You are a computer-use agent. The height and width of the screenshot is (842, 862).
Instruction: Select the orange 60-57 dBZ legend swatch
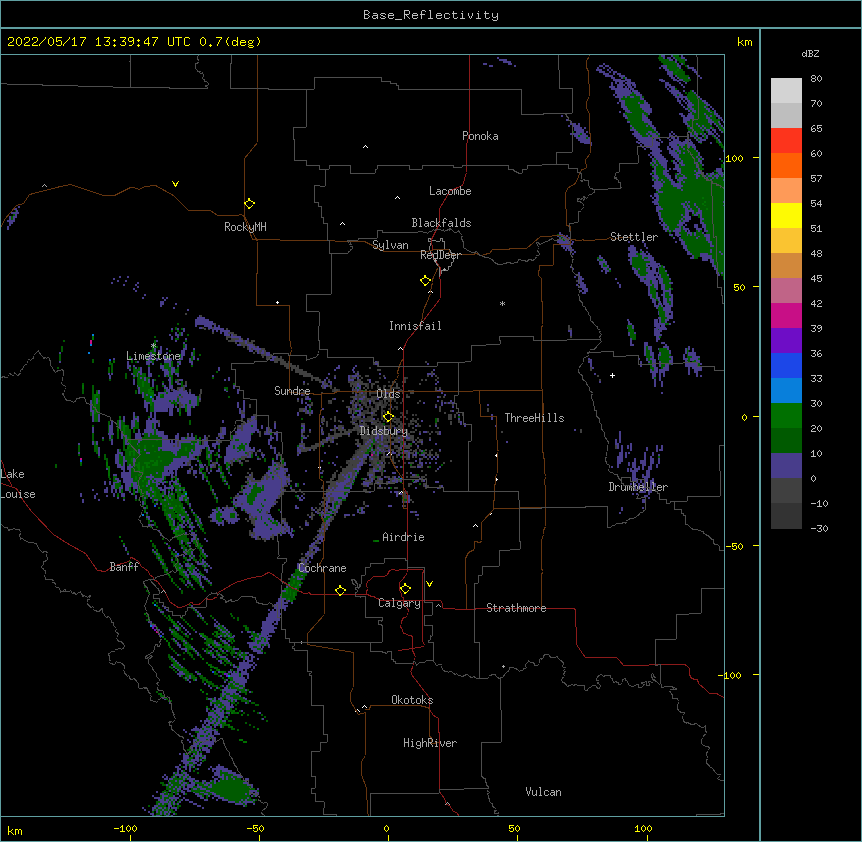[786, 165]
